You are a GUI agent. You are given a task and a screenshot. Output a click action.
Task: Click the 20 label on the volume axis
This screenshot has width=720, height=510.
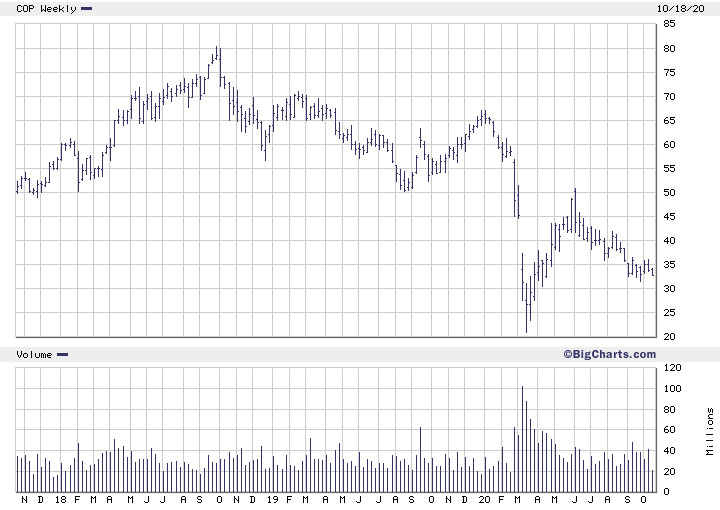[669, 471]
